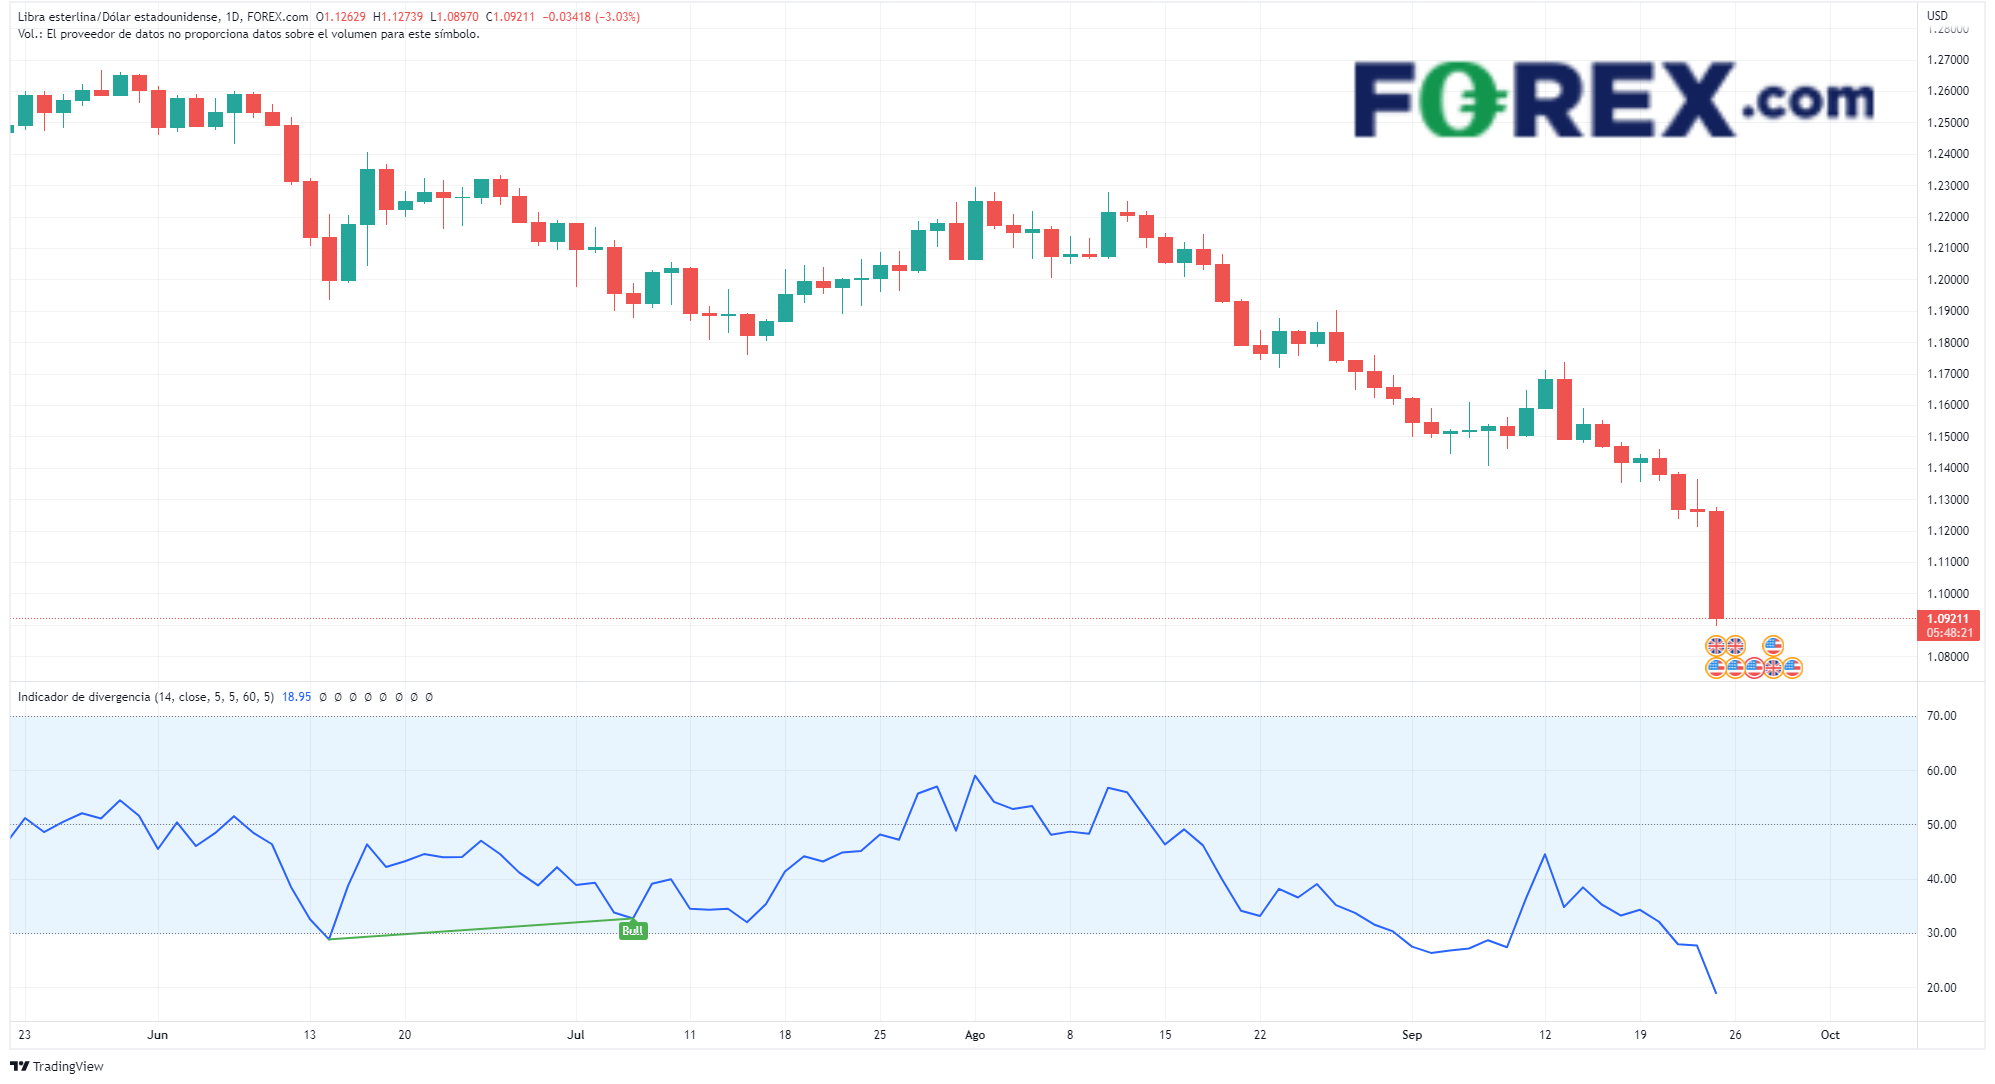The image size is (1995, 1084).
Task: Click the low price value L1.08970
Action: tap(454, 17)
